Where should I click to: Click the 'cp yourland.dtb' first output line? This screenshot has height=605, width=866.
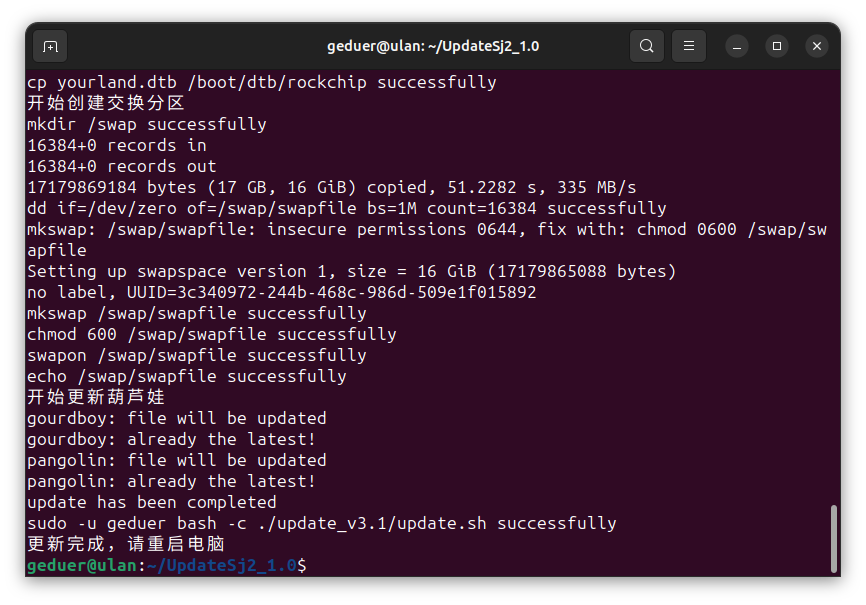pos(262,82)
